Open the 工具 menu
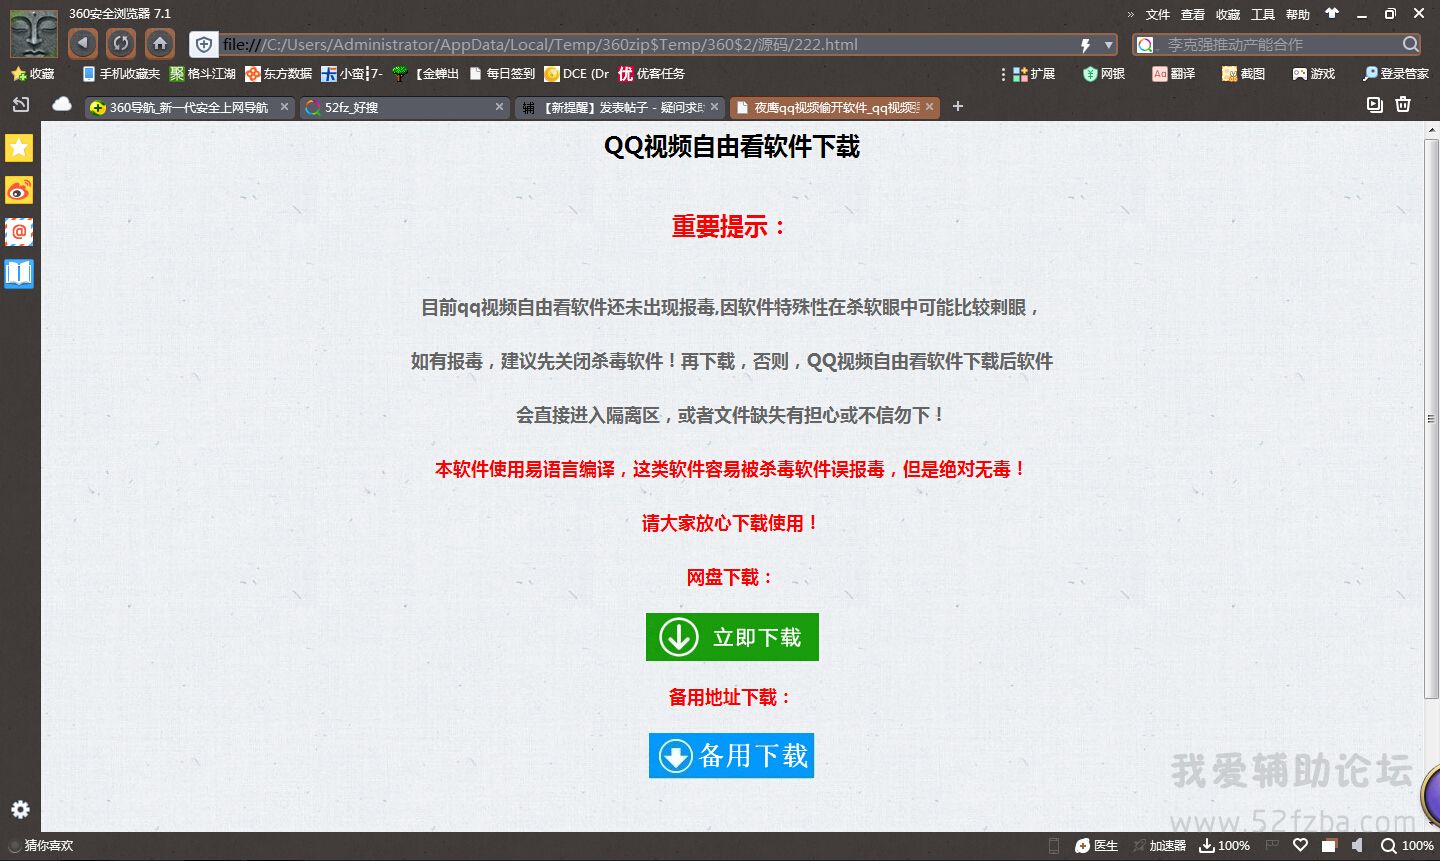 point(1263,14)
